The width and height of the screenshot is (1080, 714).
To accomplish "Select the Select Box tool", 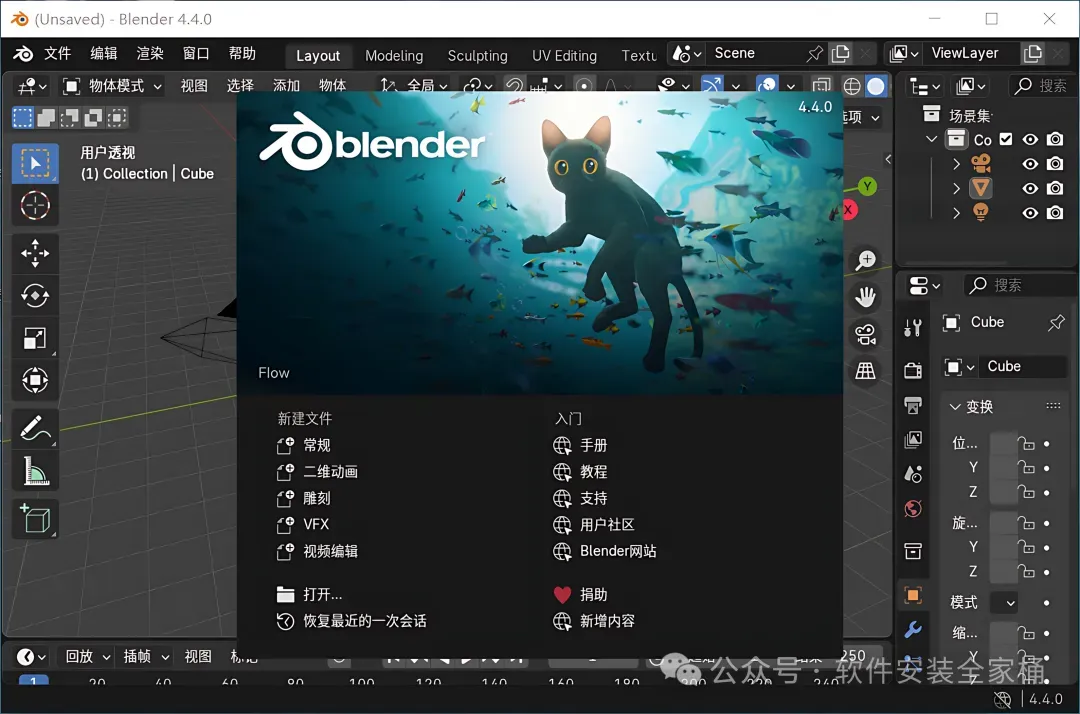I will coord(34,163).
